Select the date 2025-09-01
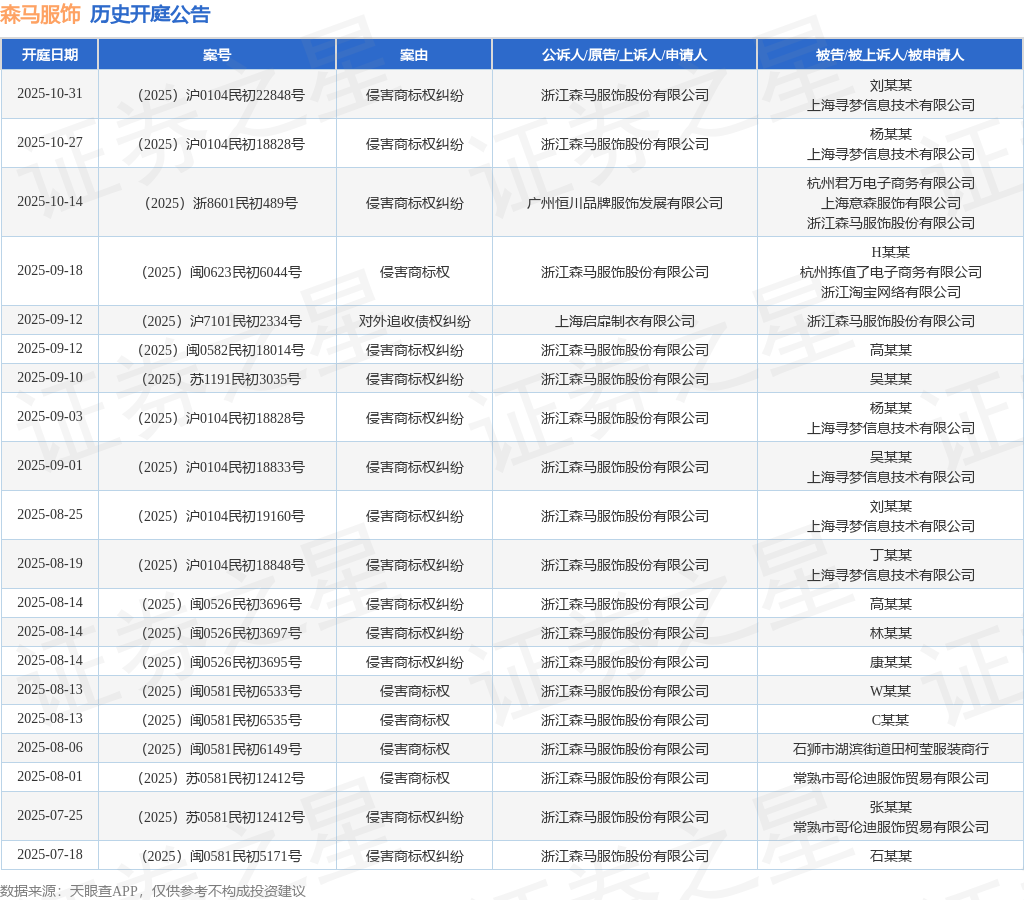The height and width of the screenshot is (900, 1024). tap(50, 465)
